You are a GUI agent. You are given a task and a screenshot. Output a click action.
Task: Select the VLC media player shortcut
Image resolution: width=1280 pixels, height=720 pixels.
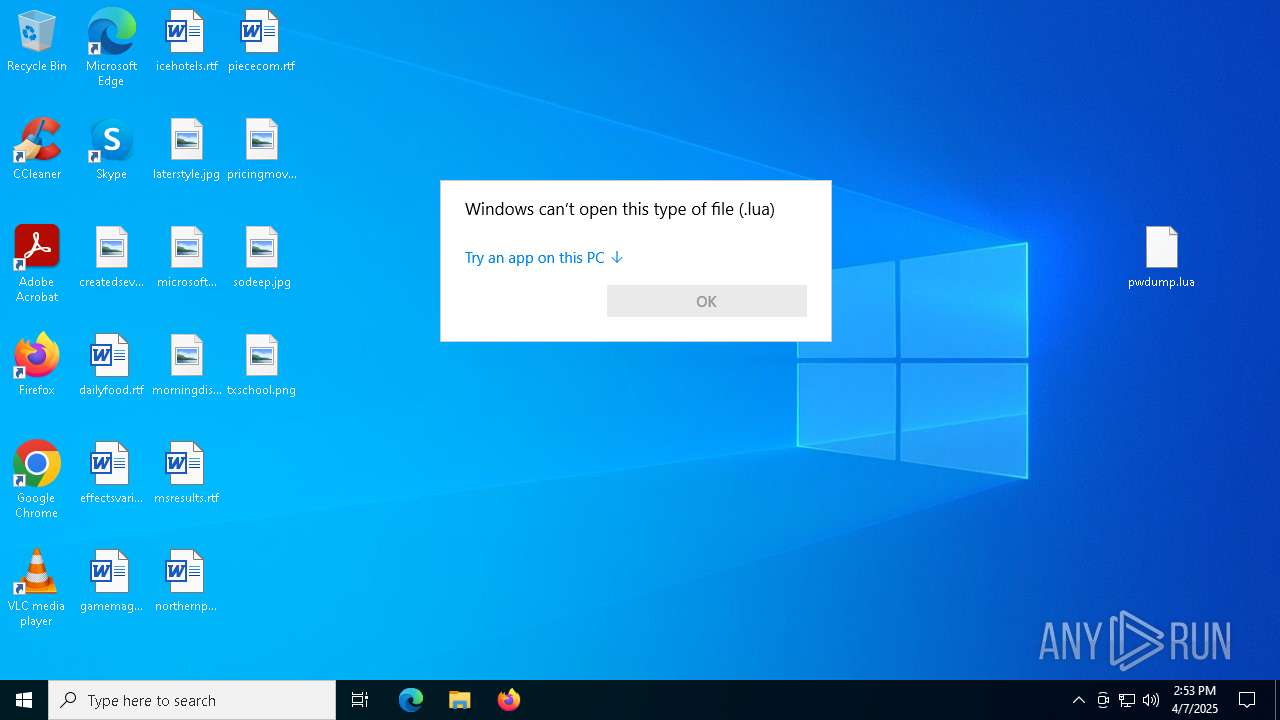pos(37,588)
